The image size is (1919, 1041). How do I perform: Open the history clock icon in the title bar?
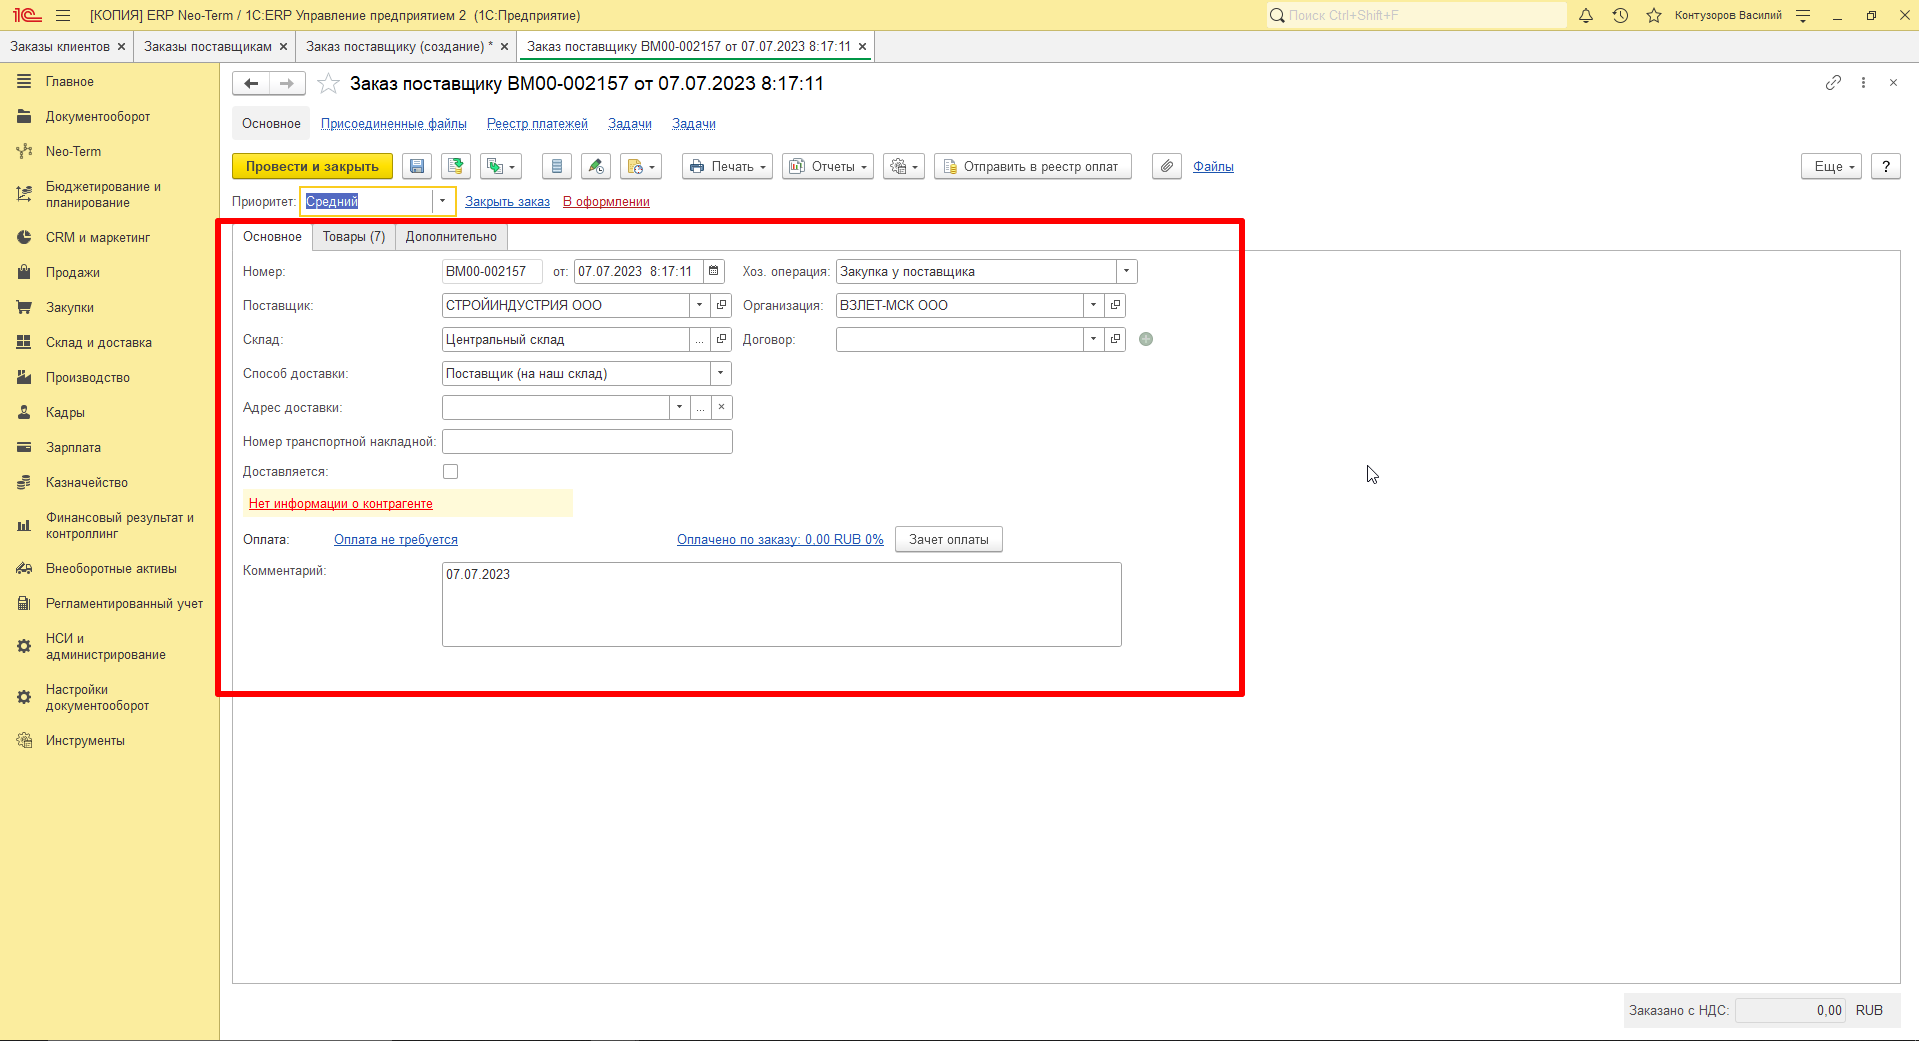coord(1620,15)
